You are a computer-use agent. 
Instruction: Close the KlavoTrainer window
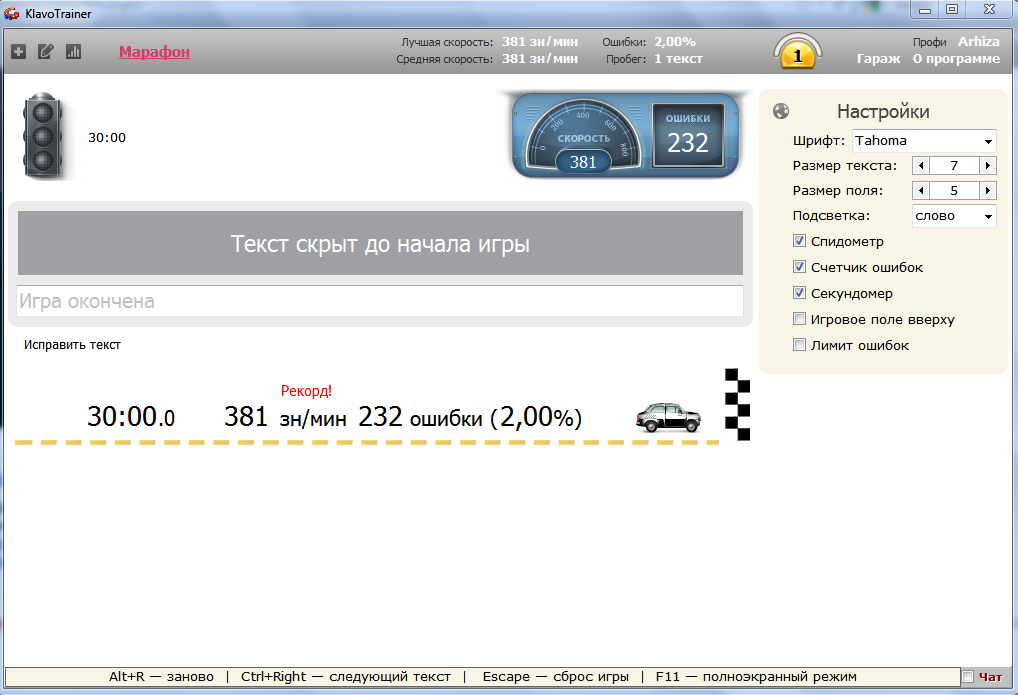(989, 10)
